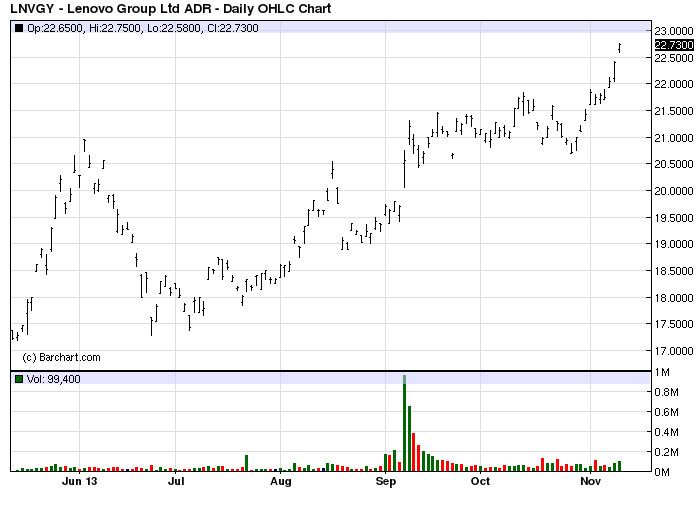Click the latest OHLC price bar near 22.73
Screen dimensions: 700x512
point(619,48)
